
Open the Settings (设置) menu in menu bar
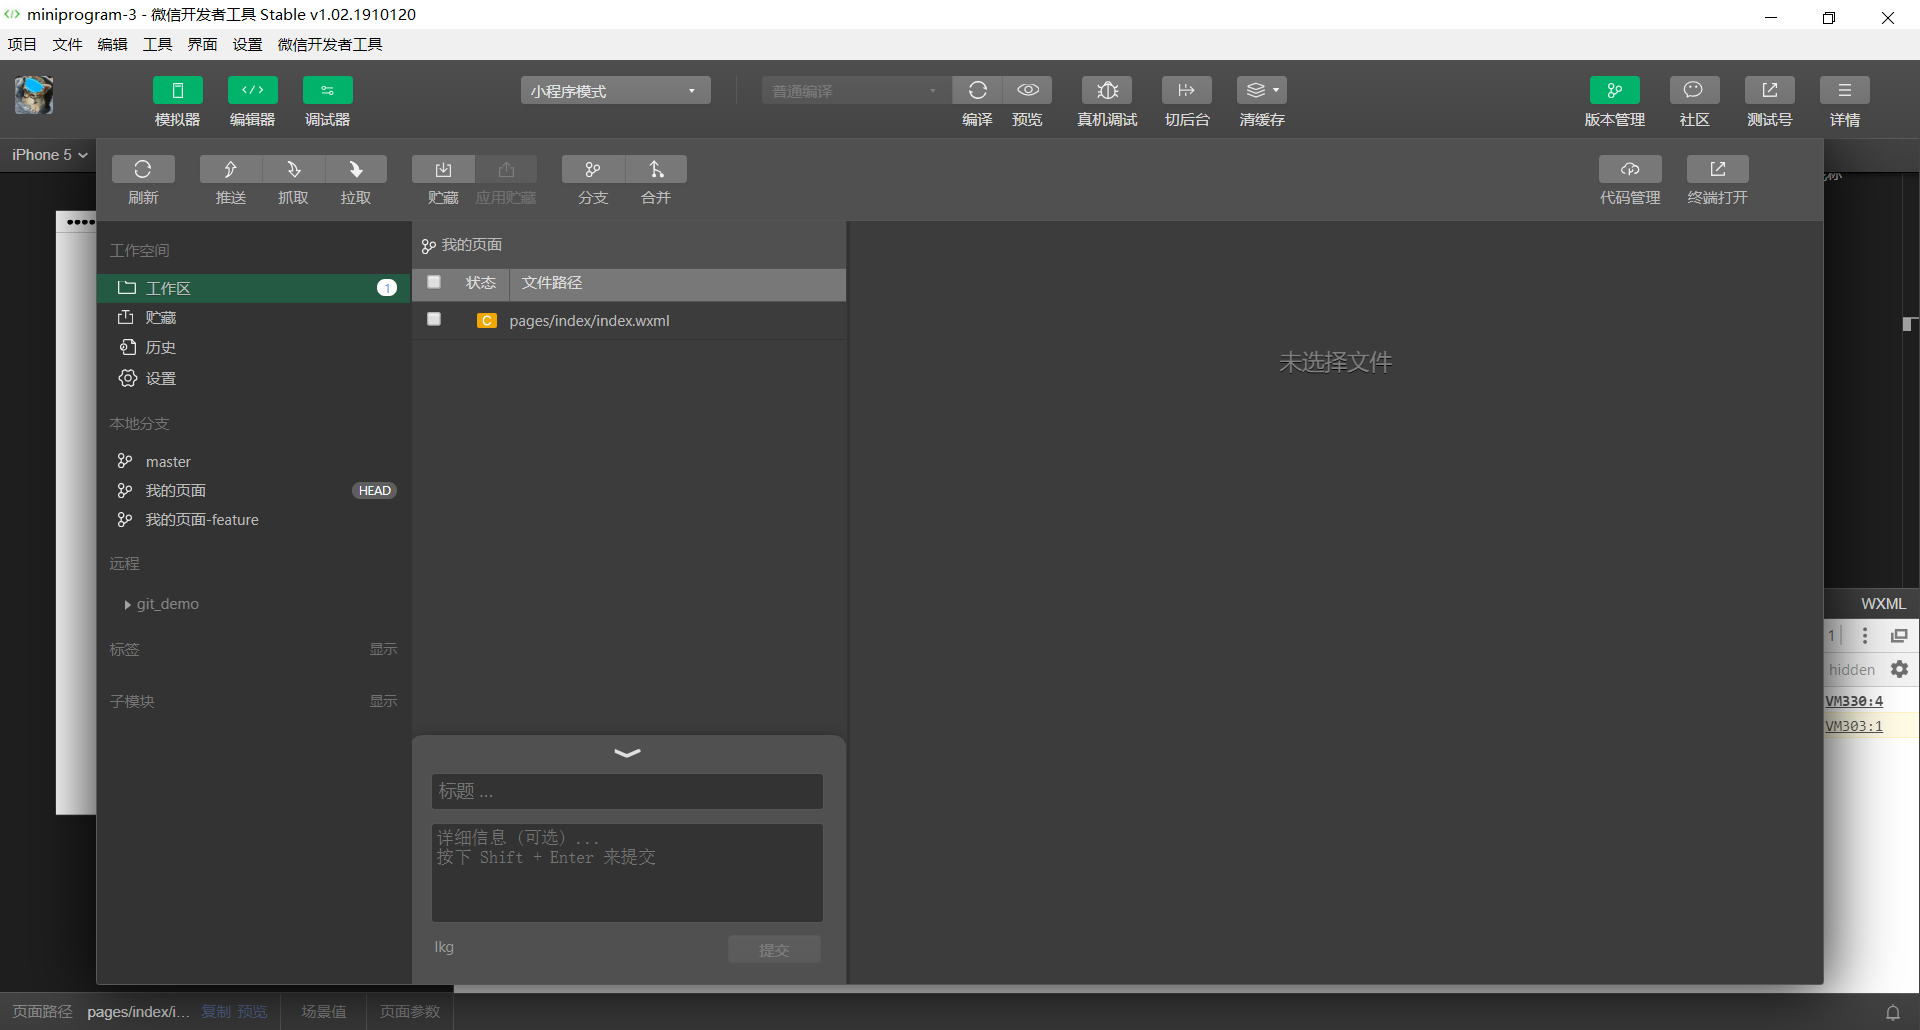pos(247,45)
